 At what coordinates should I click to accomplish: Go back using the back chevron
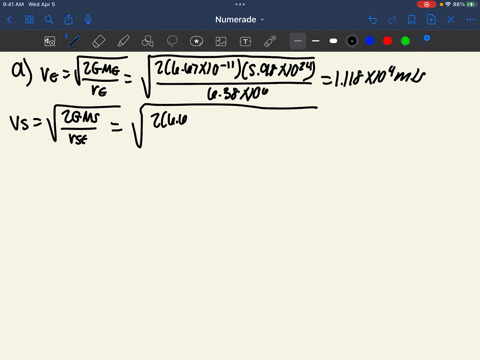tap(9, 20)
